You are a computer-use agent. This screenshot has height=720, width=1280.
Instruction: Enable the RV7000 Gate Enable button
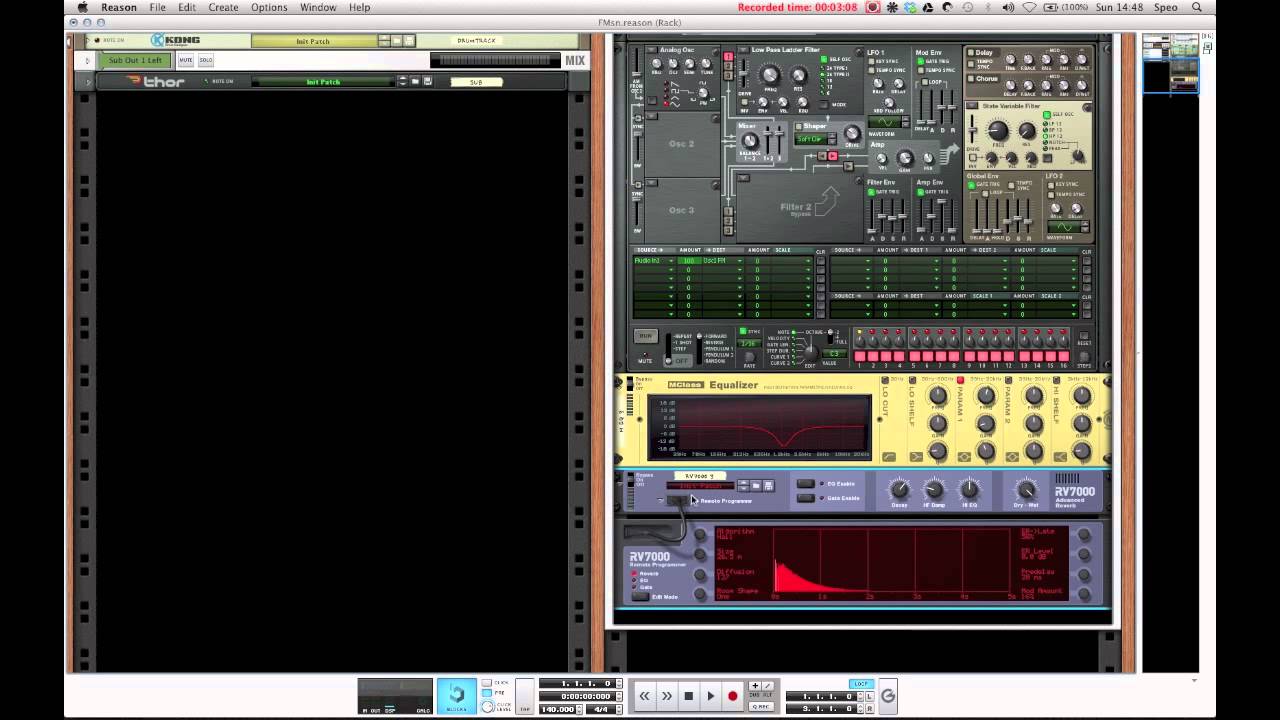805,498
